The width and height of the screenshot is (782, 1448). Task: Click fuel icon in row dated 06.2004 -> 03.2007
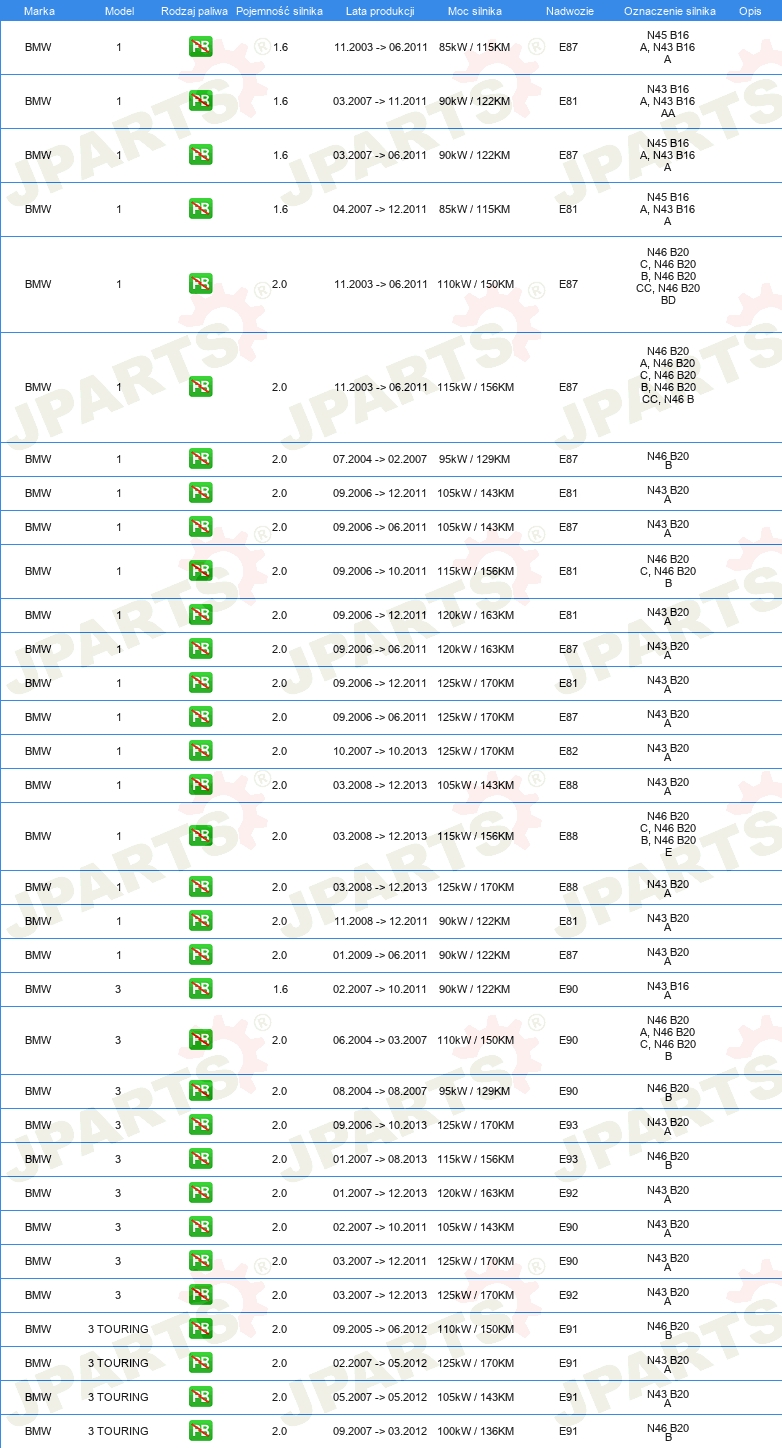(x=200, y=1040)
